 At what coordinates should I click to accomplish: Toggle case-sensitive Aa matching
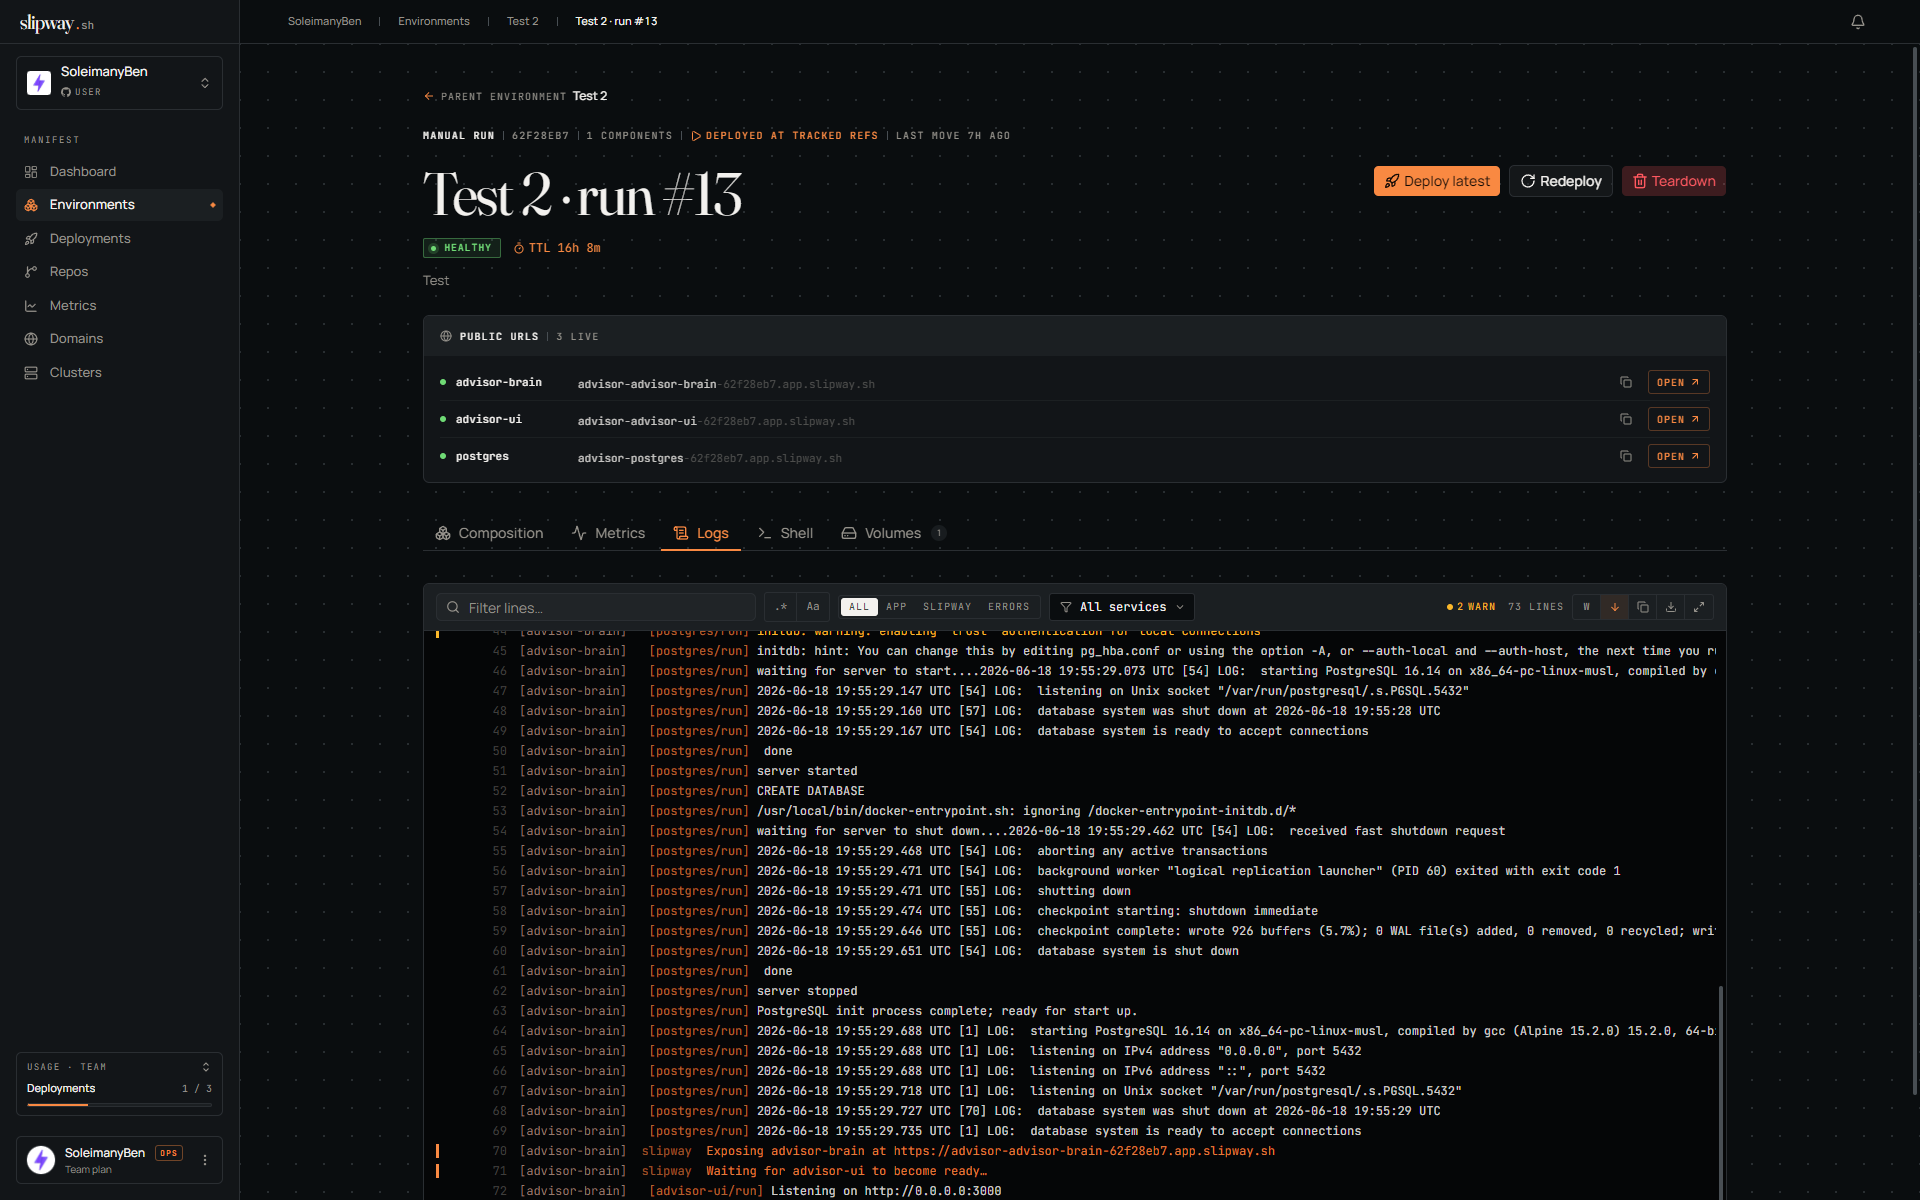813,607
